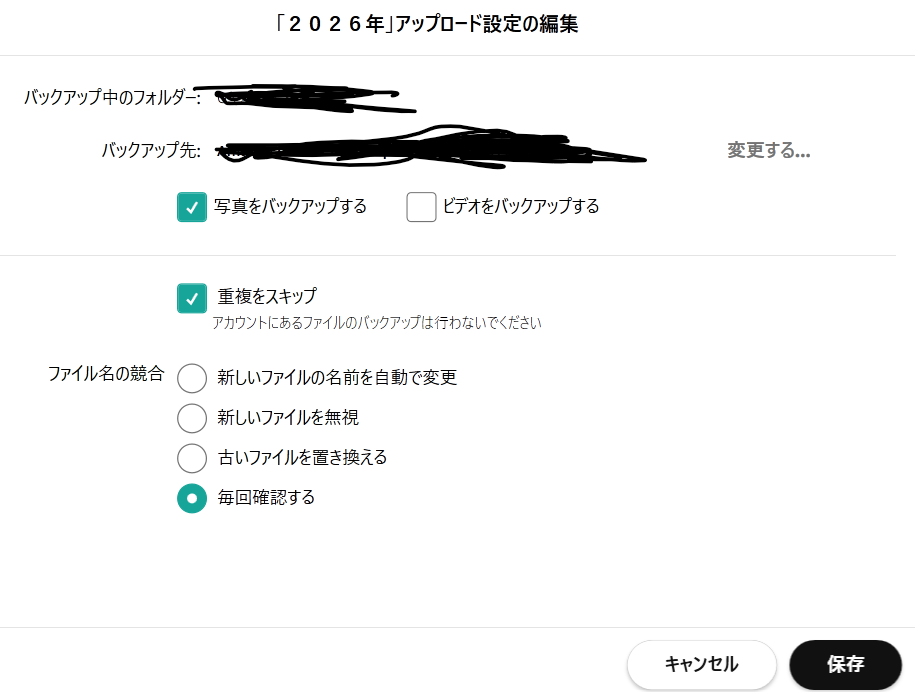Click the 重複をスキップ label text

click(x=267, y=296)
